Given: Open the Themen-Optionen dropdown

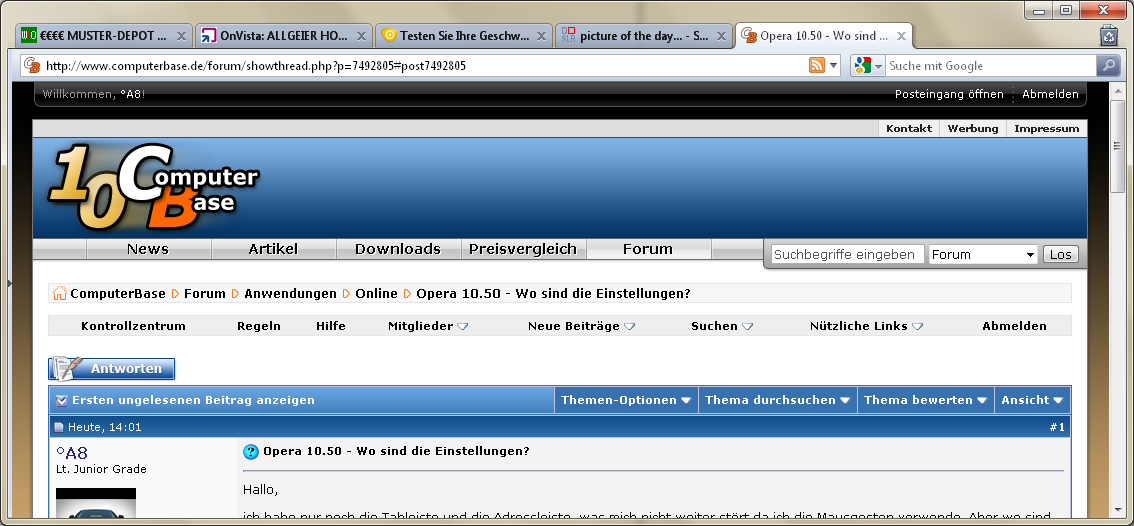Looking at the screenshot, I should [626, 400].
